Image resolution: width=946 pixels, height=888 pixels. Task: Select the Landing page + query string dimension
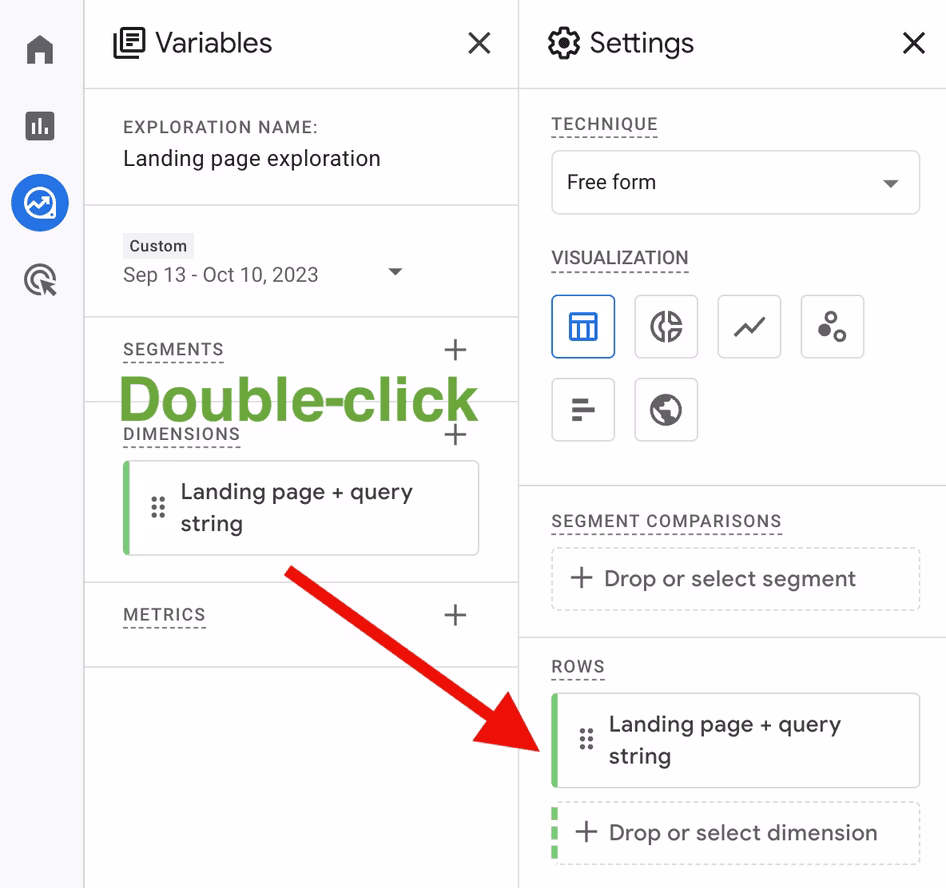300,507
